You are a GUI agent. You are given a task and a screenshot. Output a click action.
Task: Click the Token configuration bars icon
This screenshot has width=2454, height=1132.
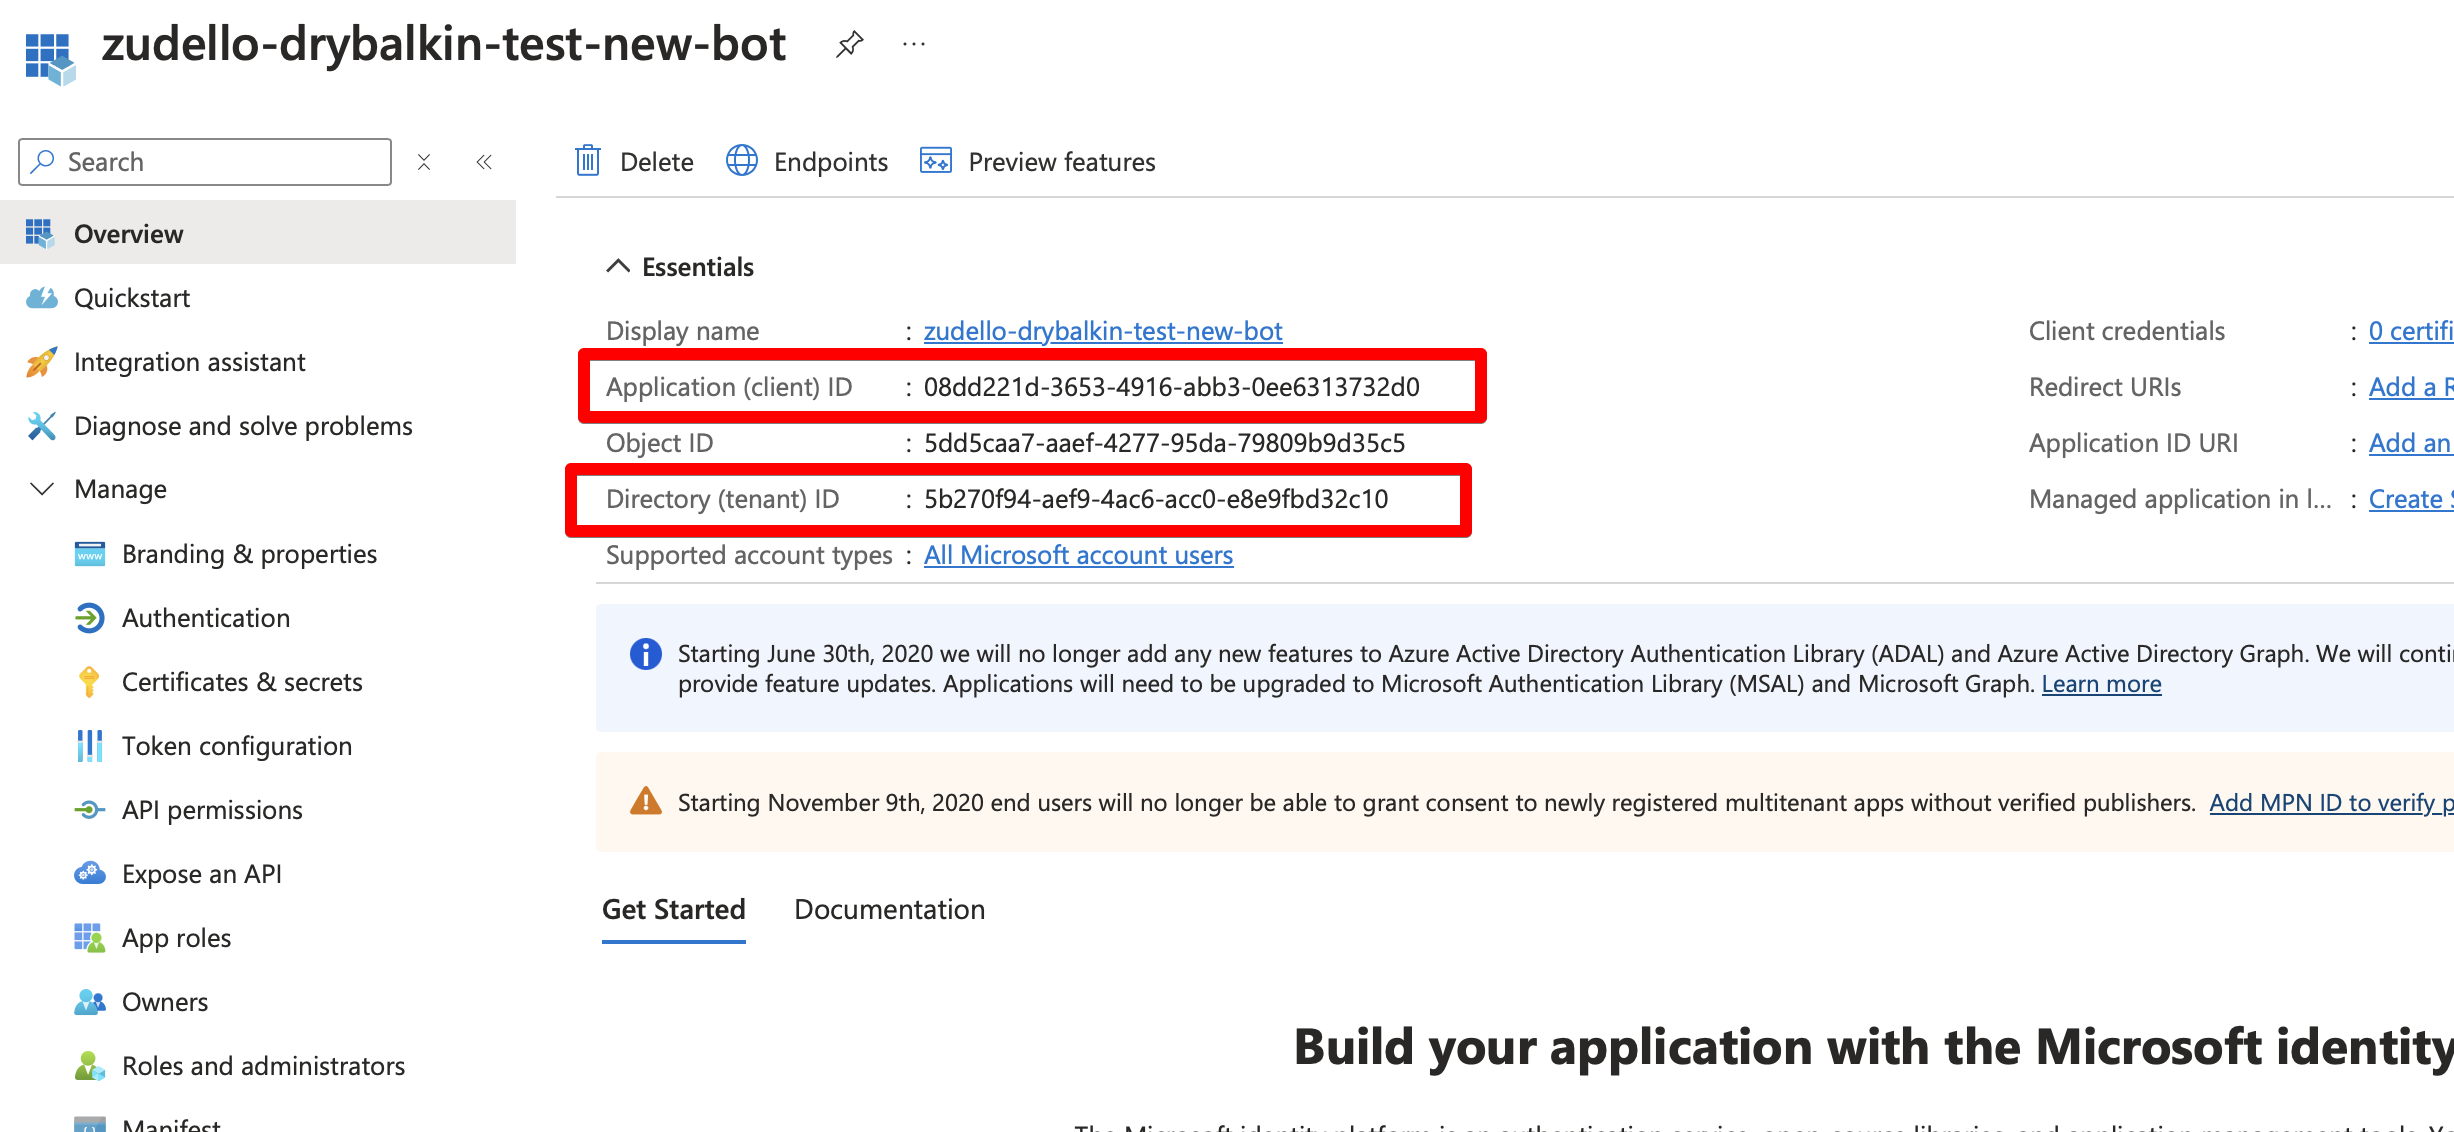89,746
